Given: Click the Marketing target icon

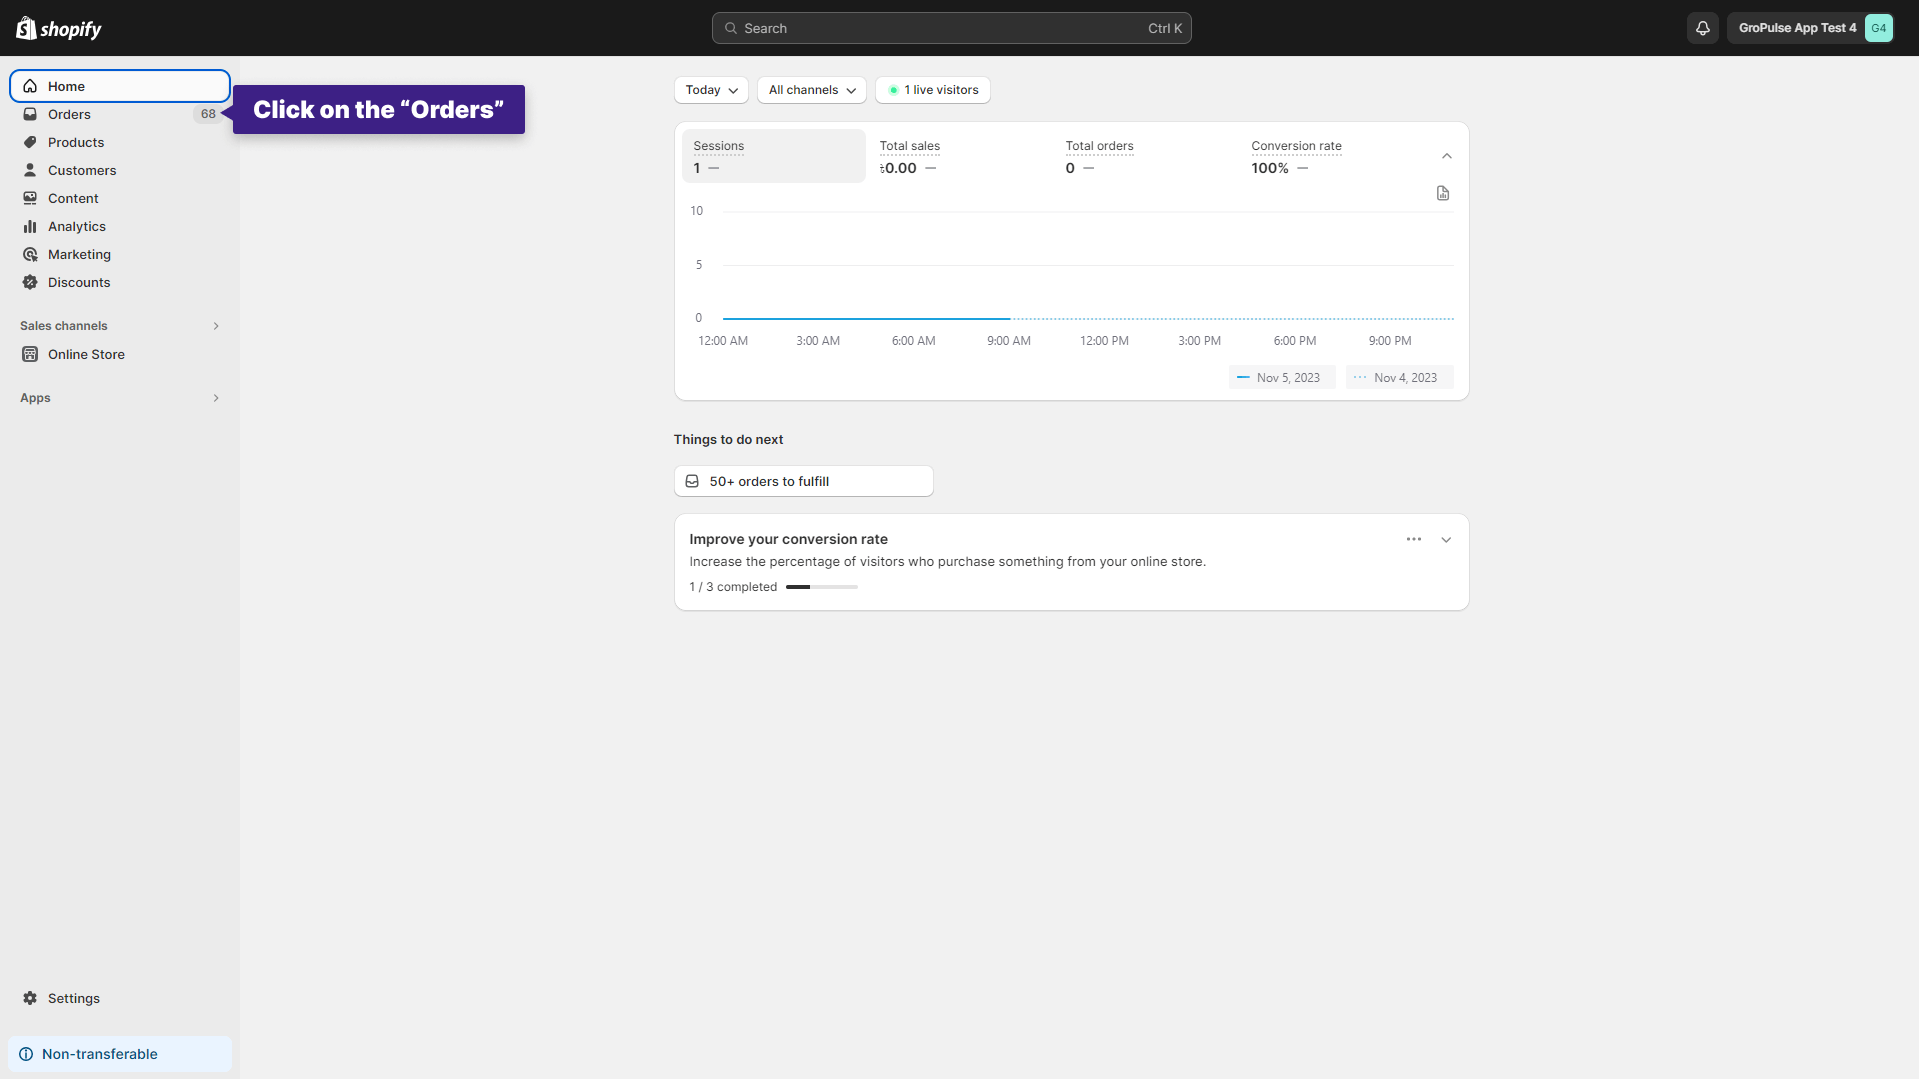Looking at the screenshot, I should coord(30,254).
